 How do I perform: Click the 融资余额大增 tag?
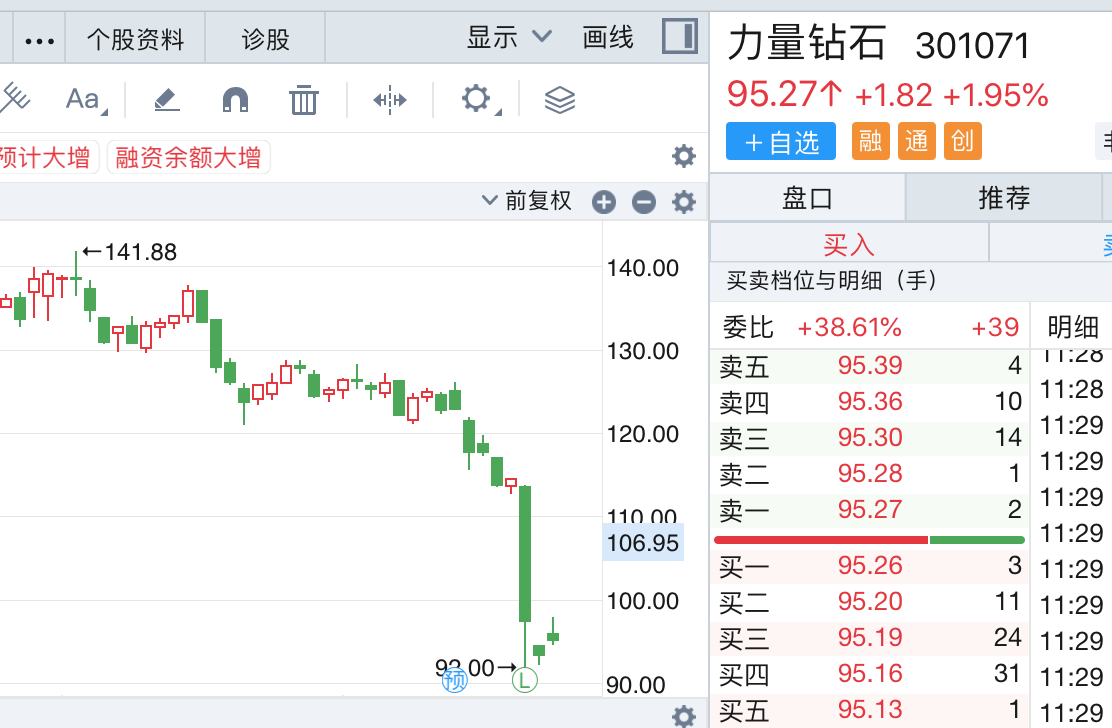[x=188, y=158]
